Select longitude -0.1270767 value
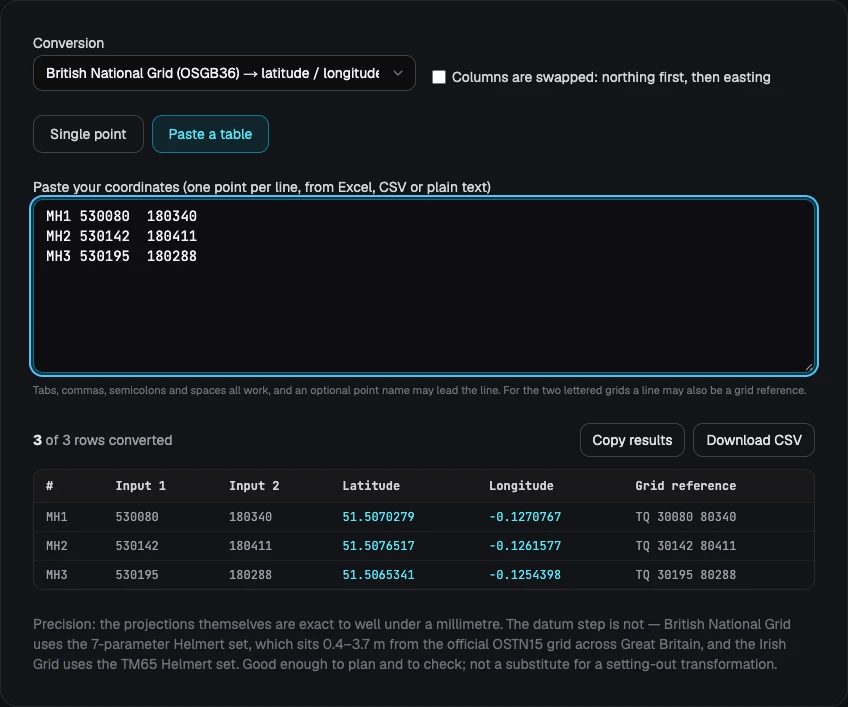Viewport: 848px width, 707px height. click(525, 517)
